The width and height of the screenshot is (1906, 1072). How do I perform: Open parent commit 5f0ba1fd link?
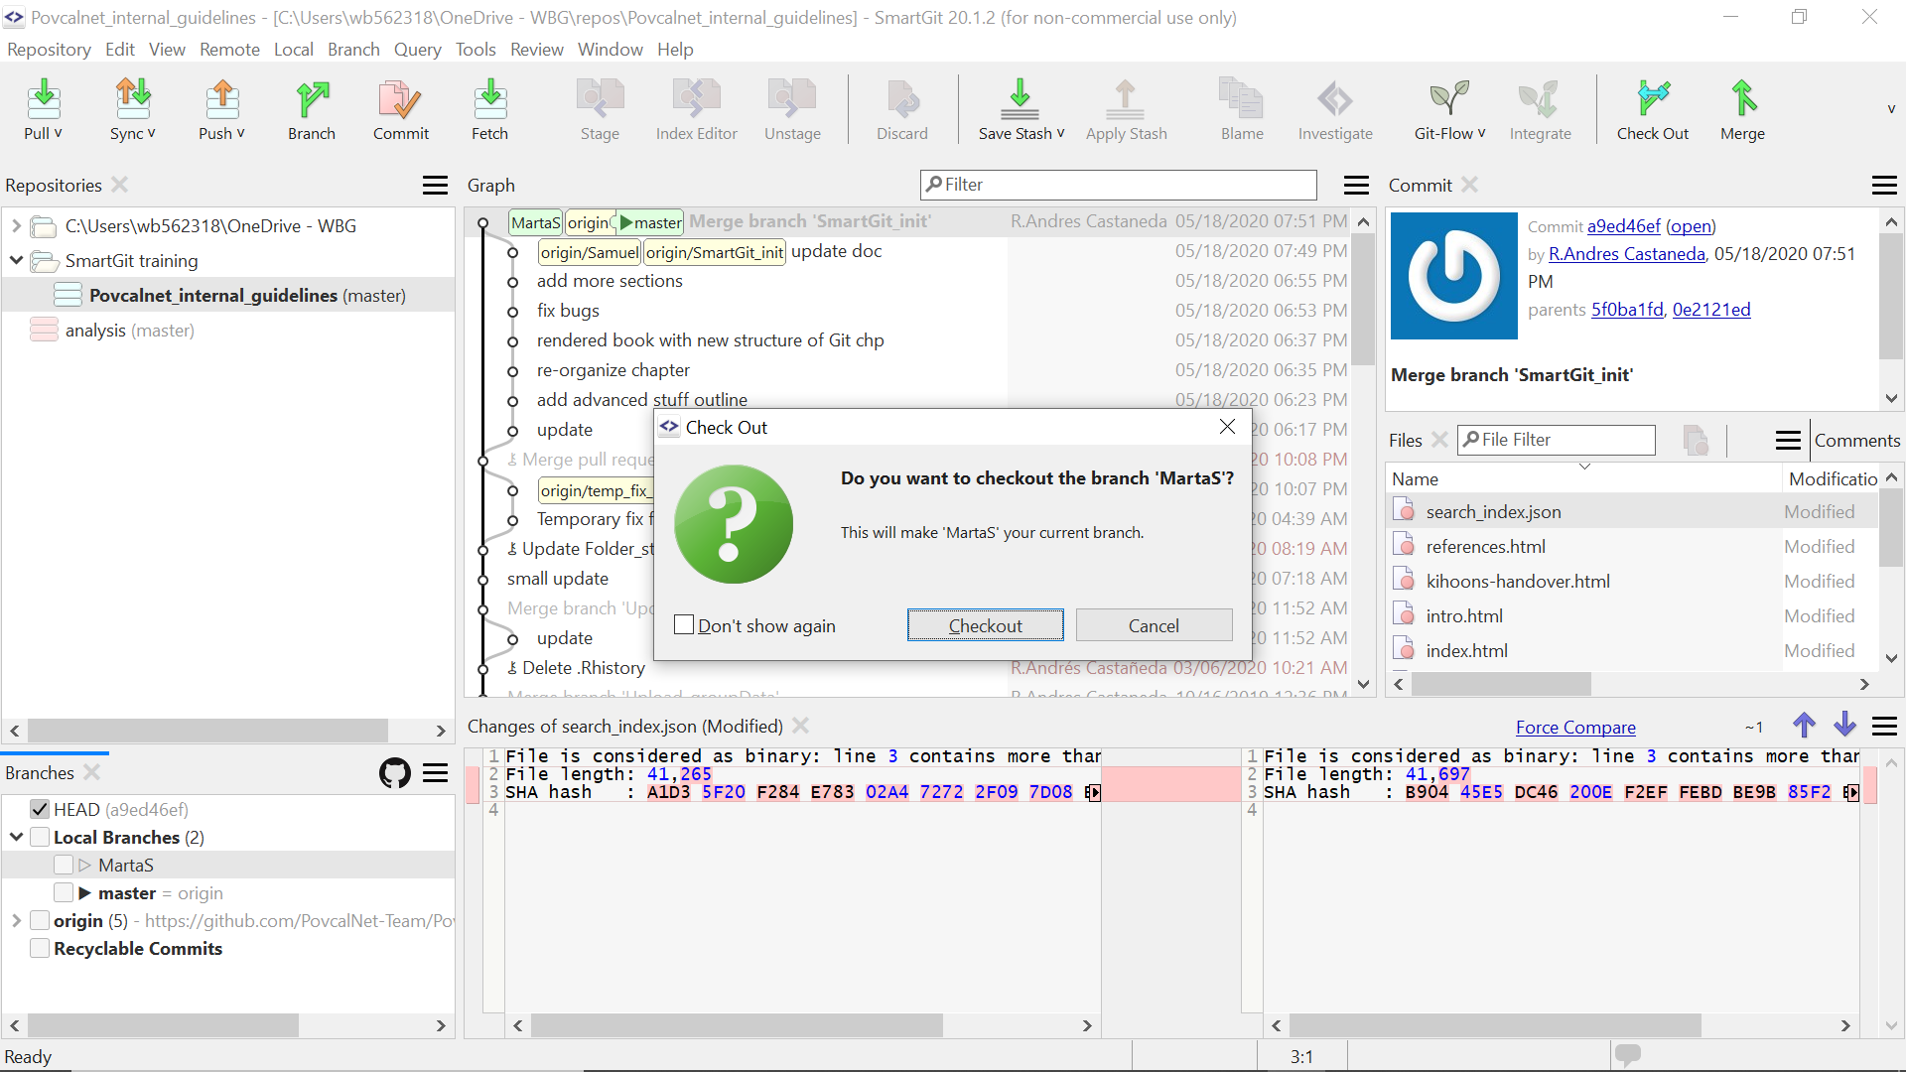[x=1627, y=309]
